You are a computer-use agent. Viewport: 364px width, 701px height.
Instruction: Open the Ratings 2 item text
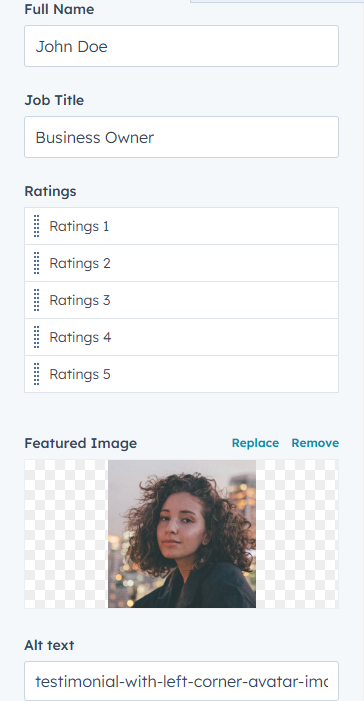pos(80,263)
